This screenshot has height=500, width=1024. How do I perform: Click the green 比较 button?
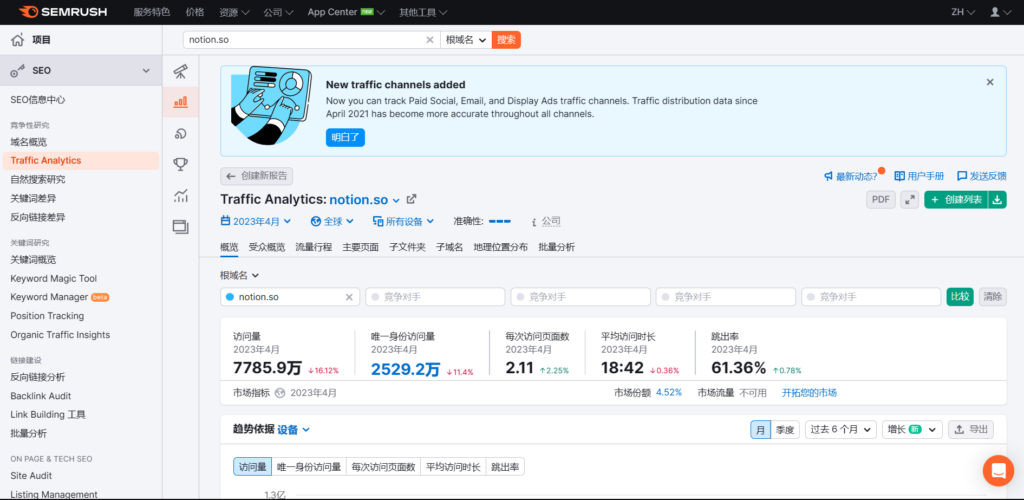(x=960, y=297)
